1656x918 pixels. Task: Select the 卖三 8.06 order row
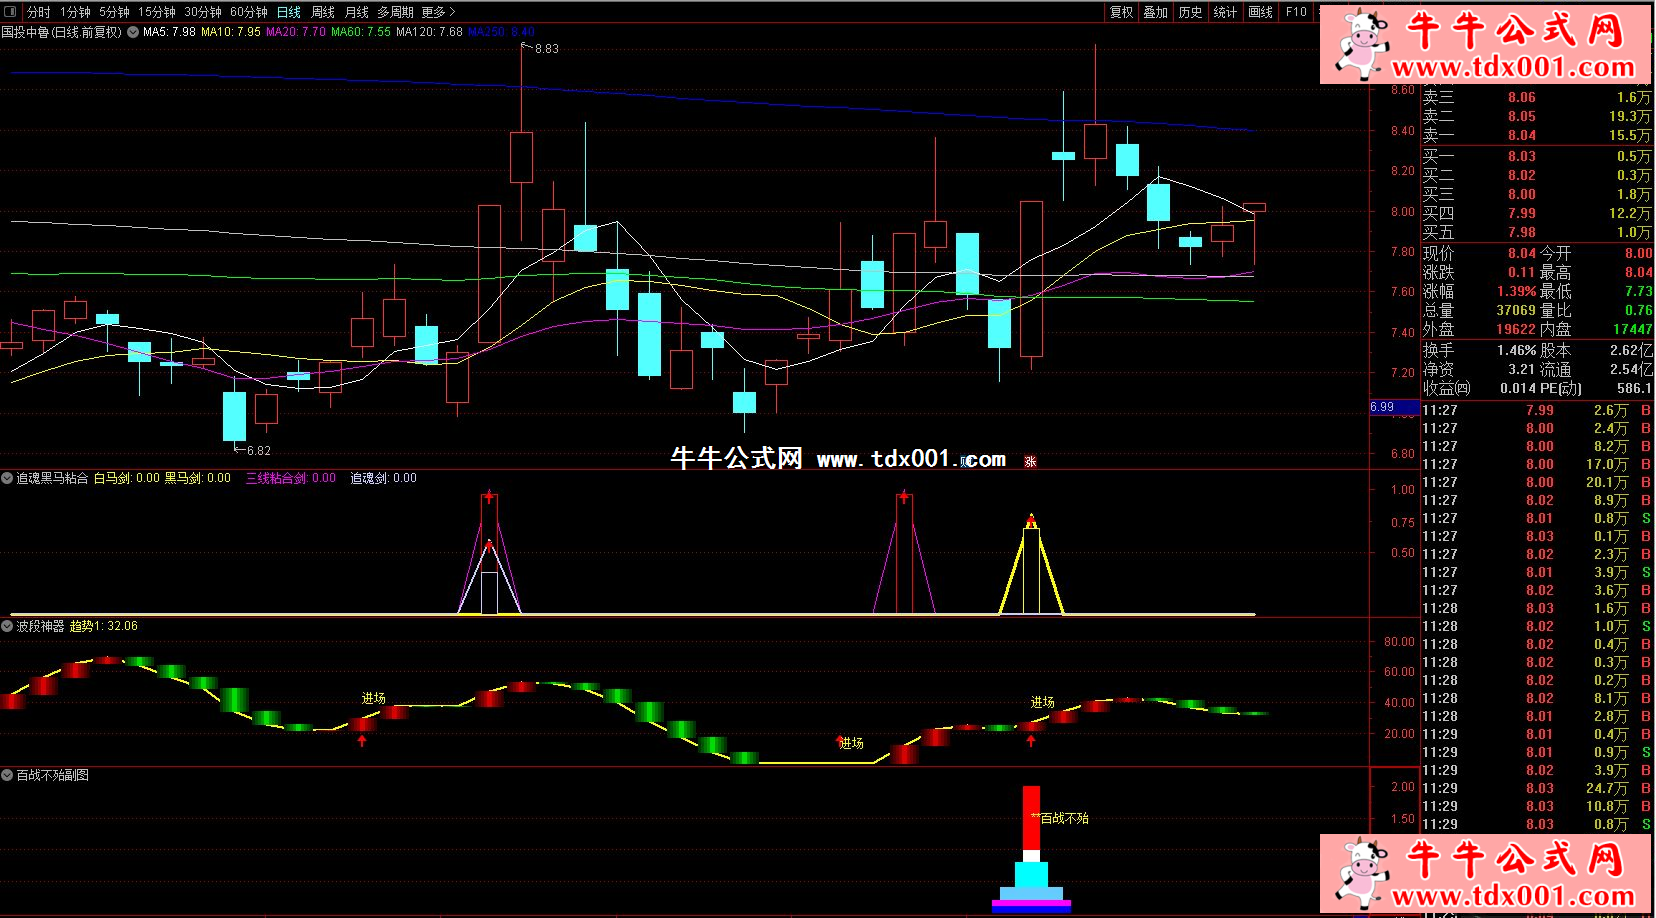pos(1537,97)
